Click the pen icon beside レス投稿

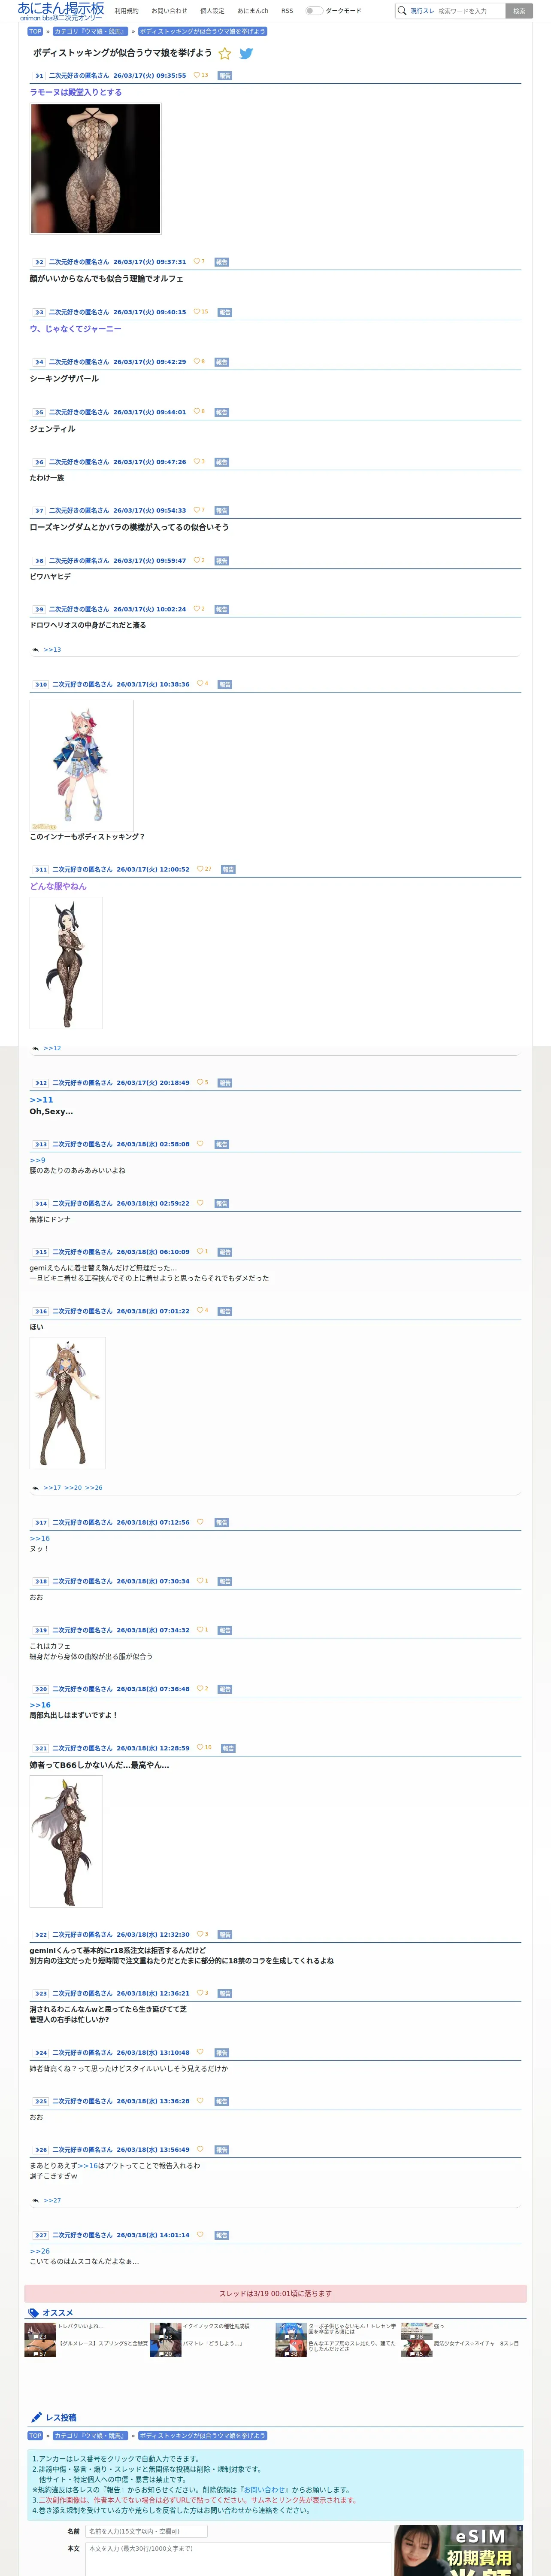click(x=37, y=2417)
